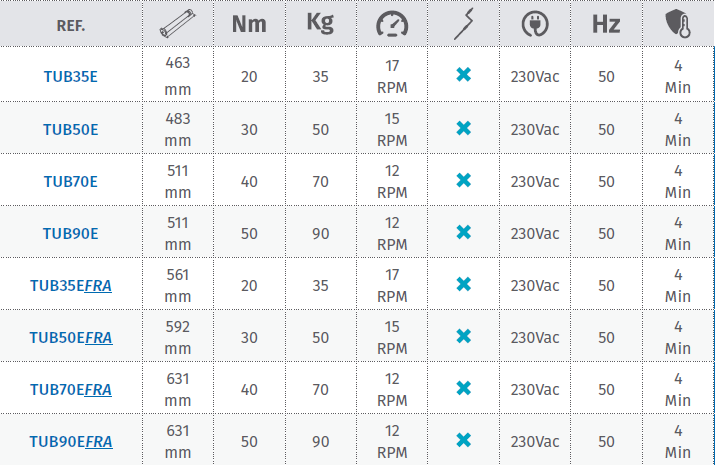The width and height of the screenshot is (715, 465).
Task: Click the blue X in TUB35E row
Action: (463, 76)
